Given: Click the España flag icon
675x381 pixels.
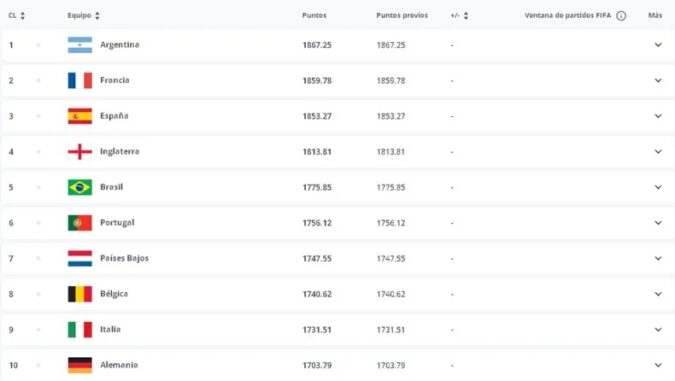Looking at the screenshot, I should pyautogui.click(x=80, y=116).
